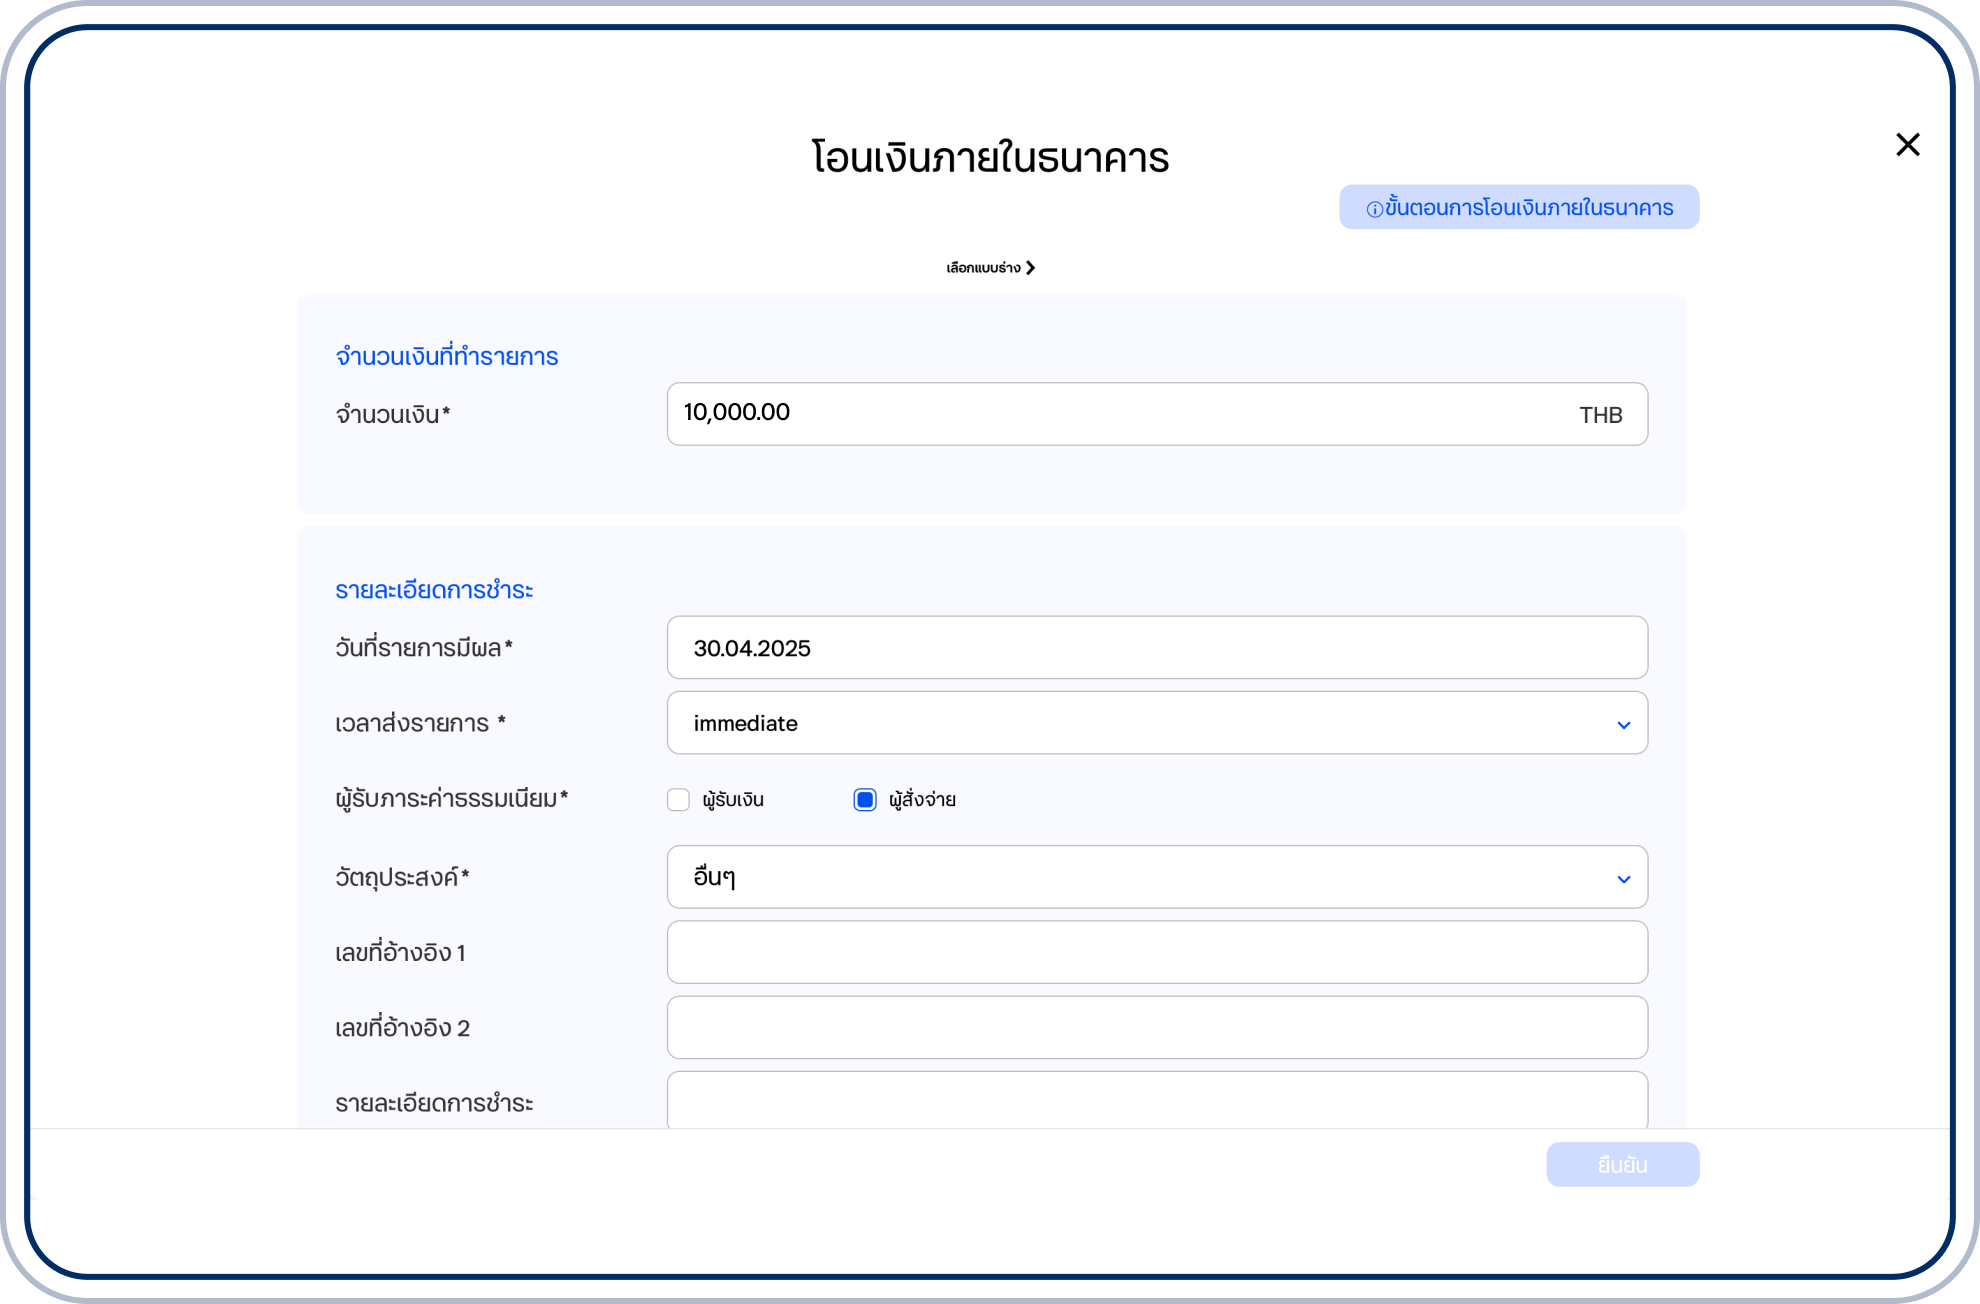The width and height of the screenshot is (1980, 1304).
Task: Click the วัตถุประสงค์ dropdown arrow icon
Action: [x=1623, y=878]
